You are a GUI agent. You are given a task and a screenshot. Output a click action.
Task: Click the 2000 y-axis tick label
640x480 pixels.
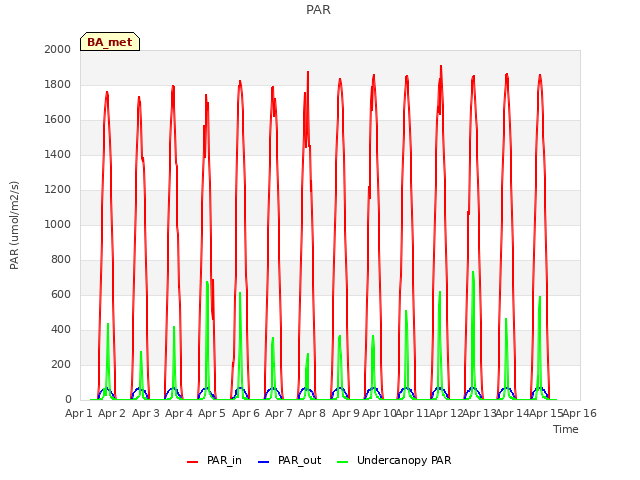pos(58,49)
